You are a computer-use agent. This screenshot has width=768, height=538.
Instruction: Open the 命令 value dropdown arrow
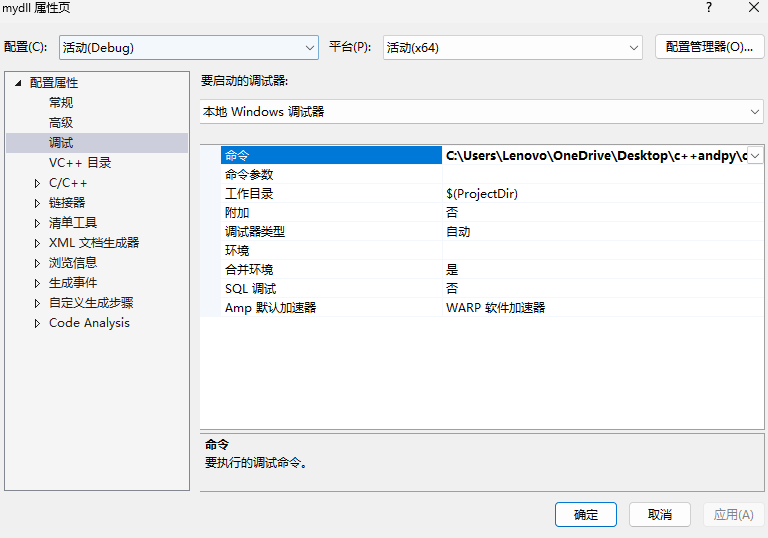coord(755,156)
